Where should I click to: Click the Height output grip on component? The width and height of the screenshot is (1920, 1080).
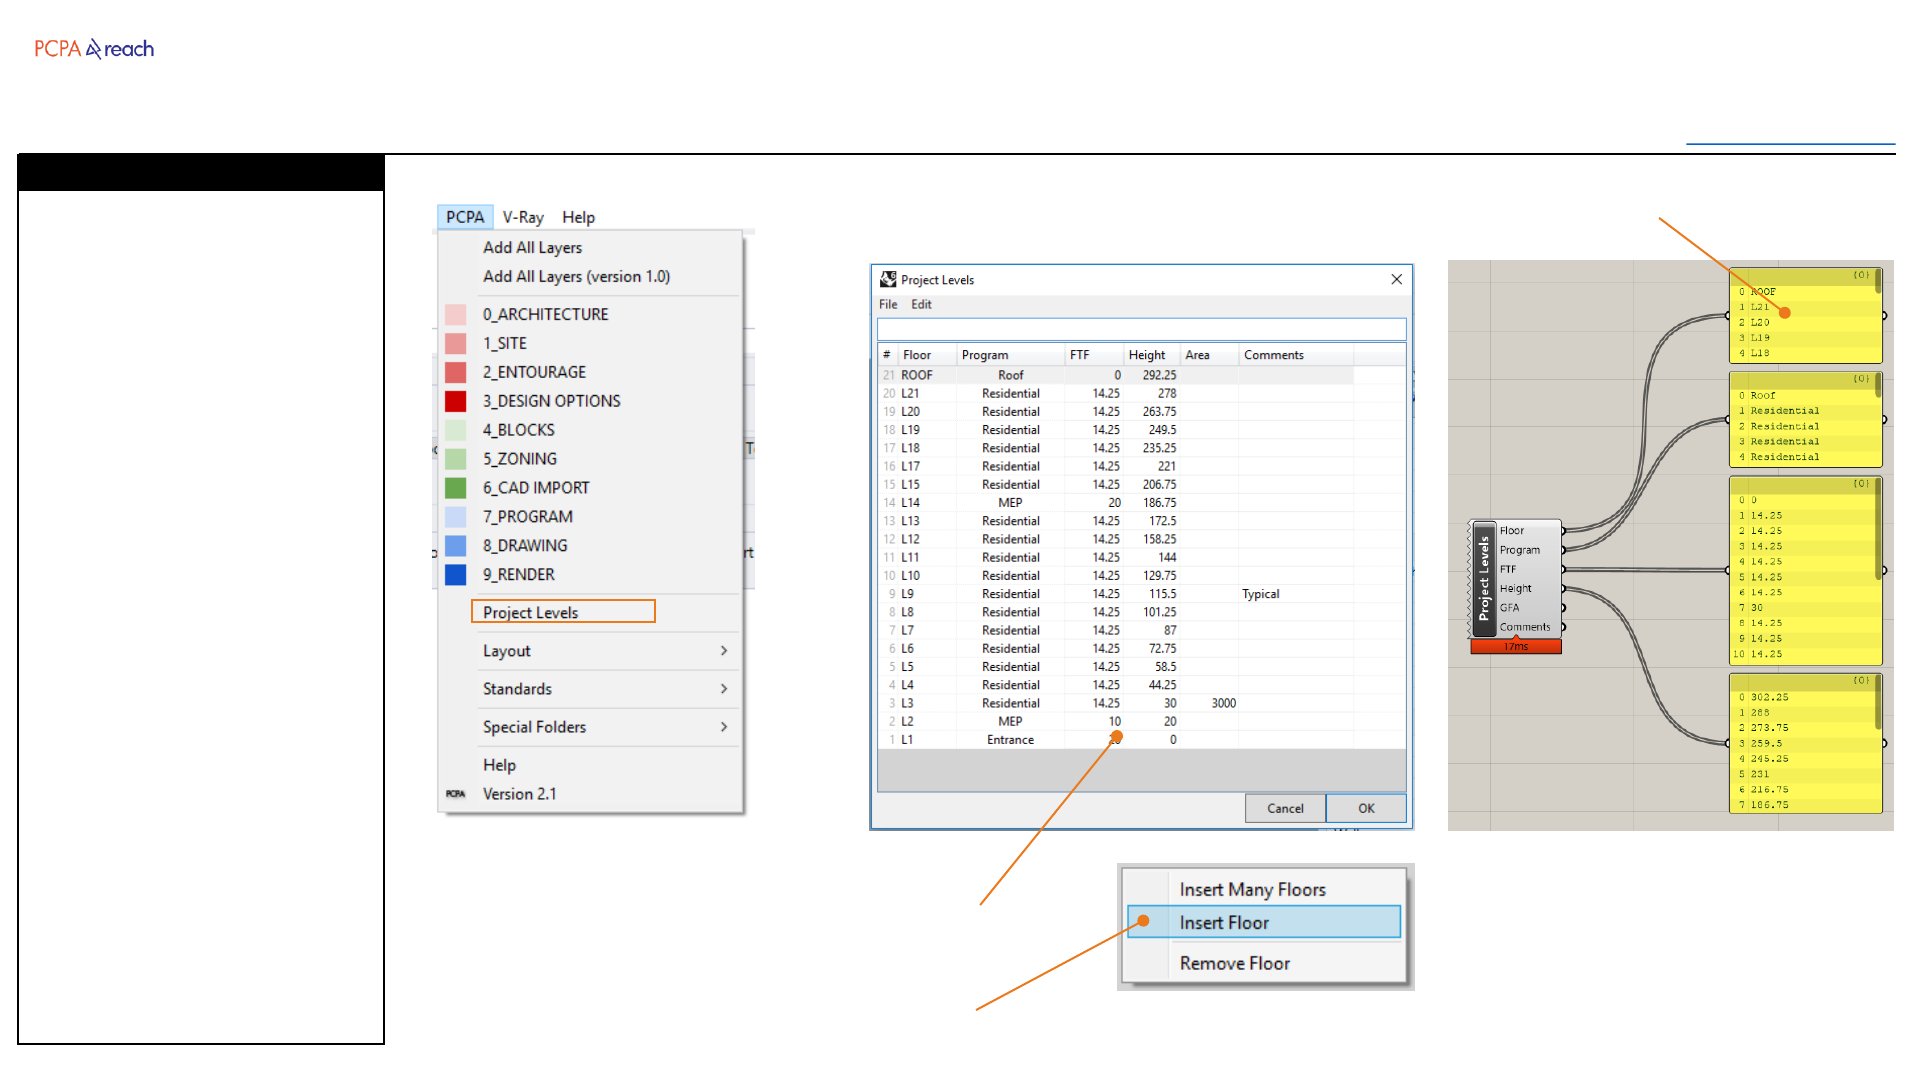click(1563, 588)
